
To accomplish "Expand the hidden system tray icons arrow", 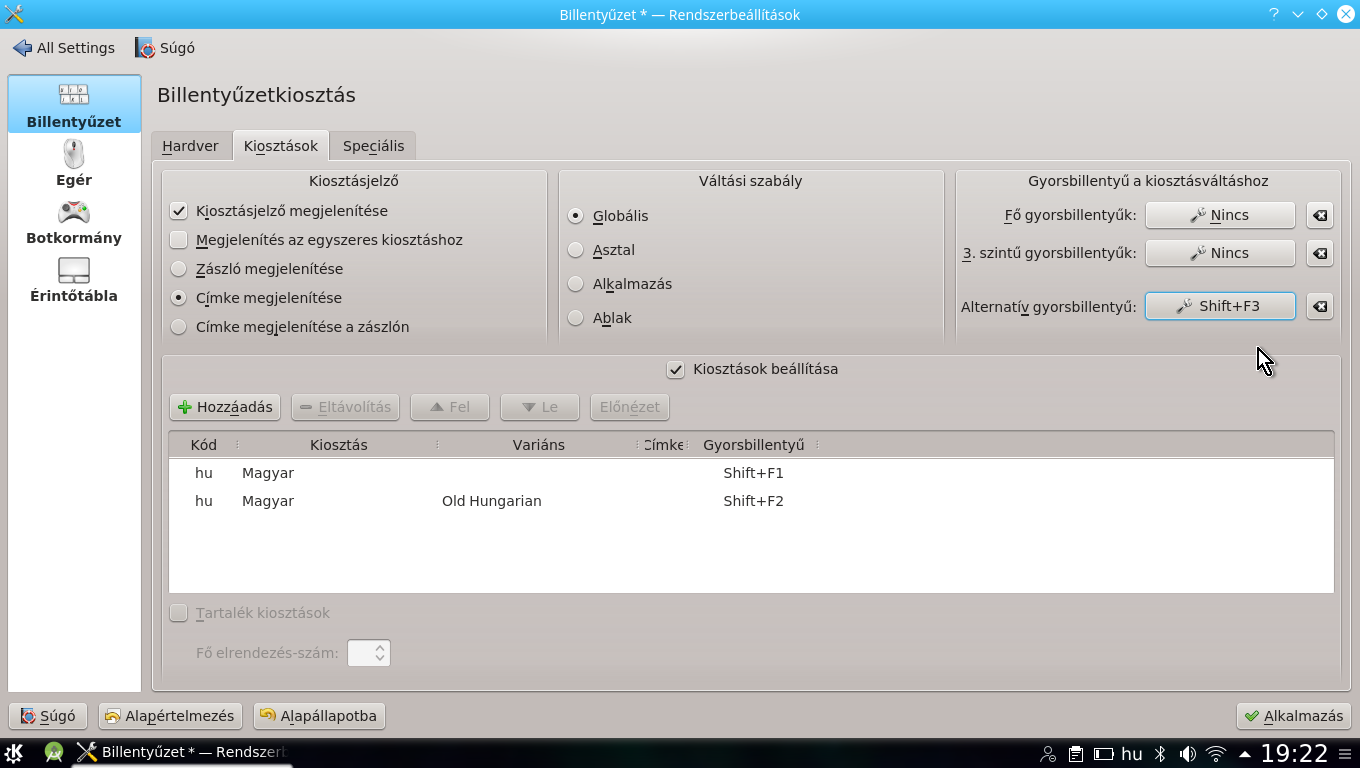I will [x=1244, y=754].
